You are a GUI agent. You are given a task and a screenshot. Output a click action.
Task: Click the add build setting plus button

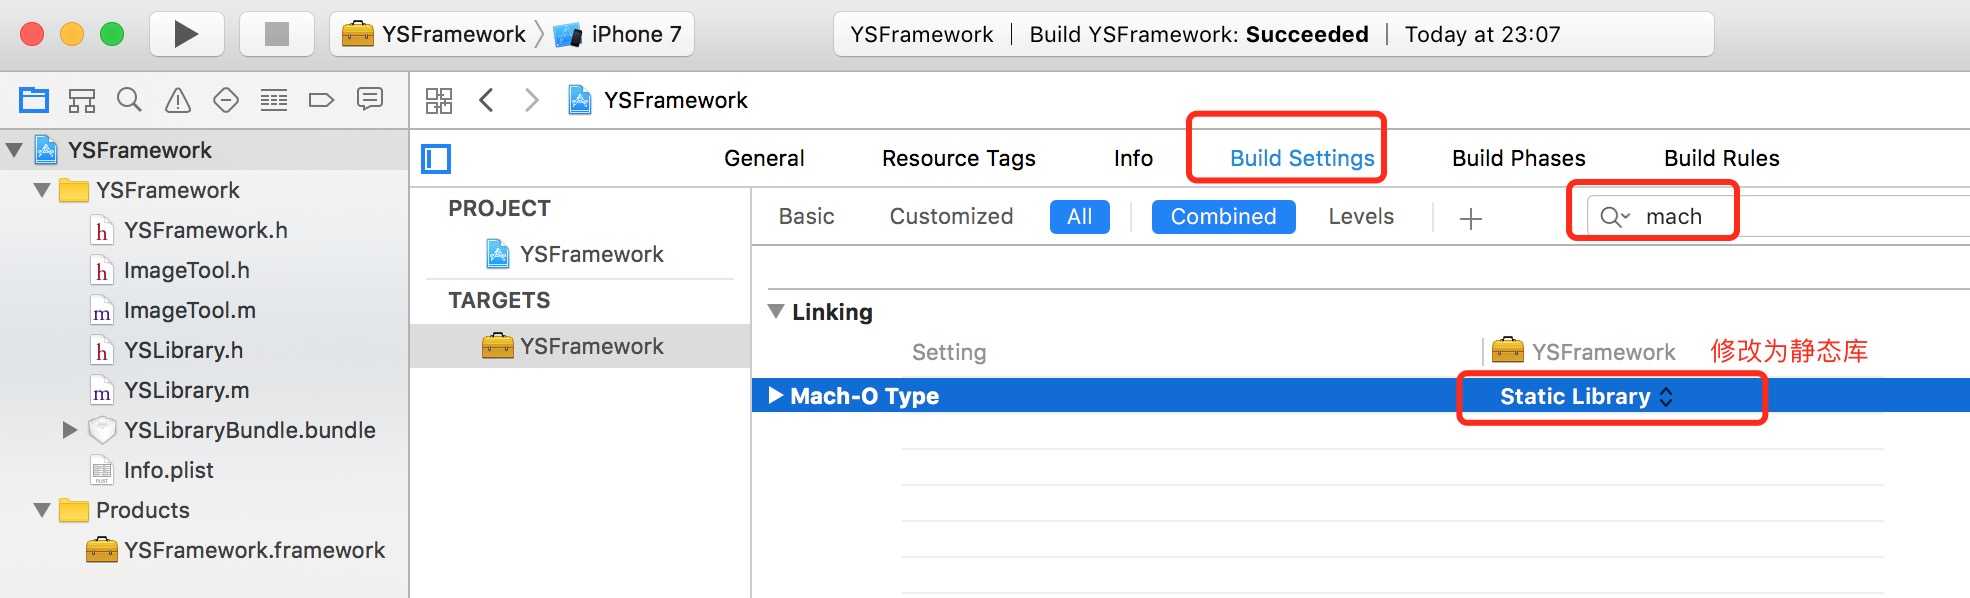(x=1470, y=218)
